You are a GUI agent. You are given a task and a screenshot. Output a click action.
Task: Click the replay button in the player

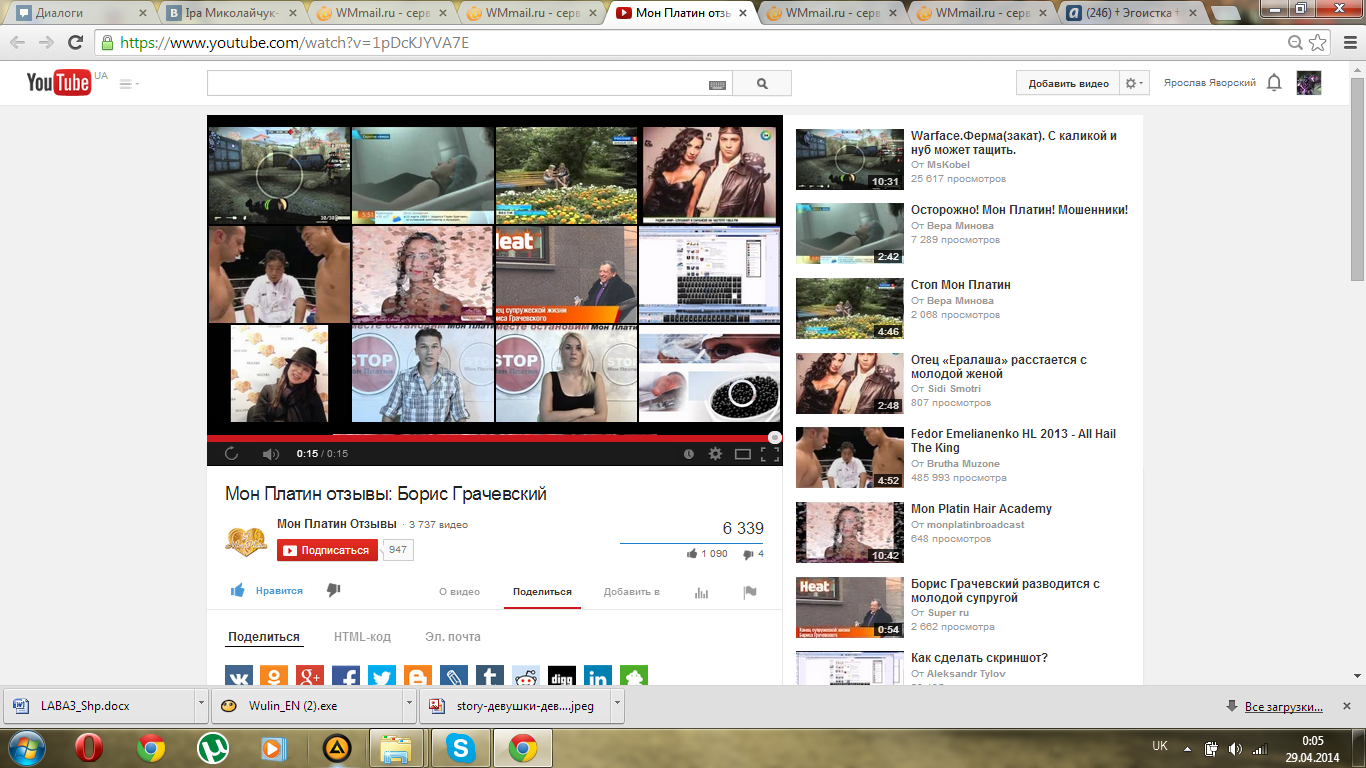pyautogui.click(x=231, y=453)
